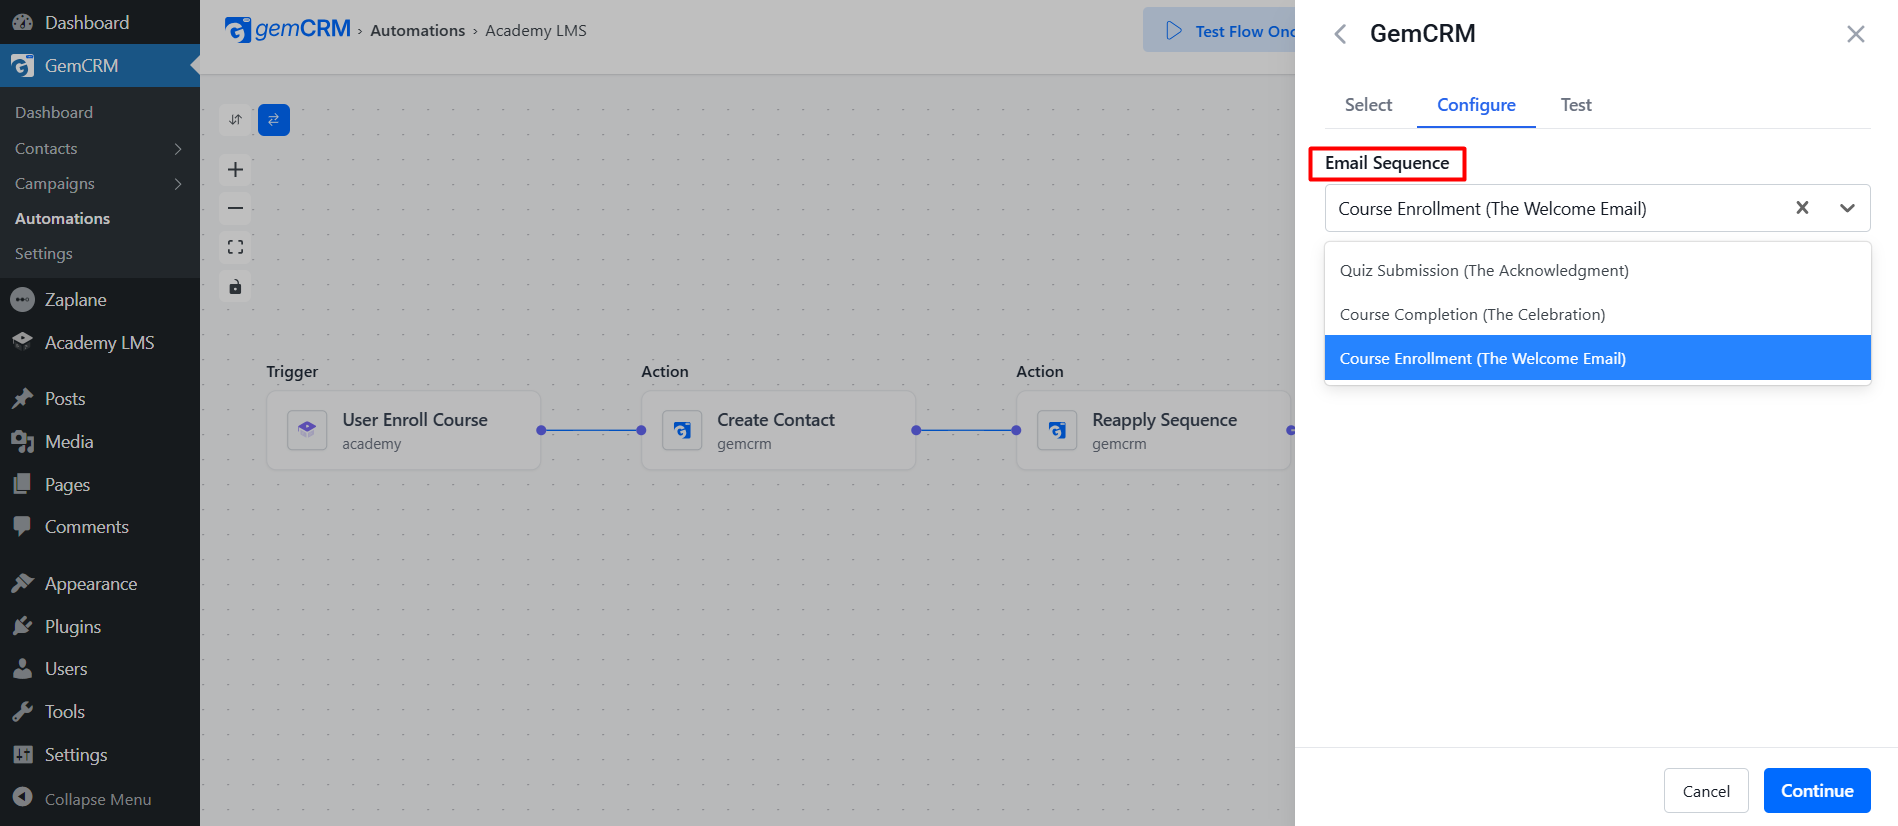Viewport: 1898px width, 826px height.
Task: Select the Create Contact action node
Action: click(x=779, y=430)
